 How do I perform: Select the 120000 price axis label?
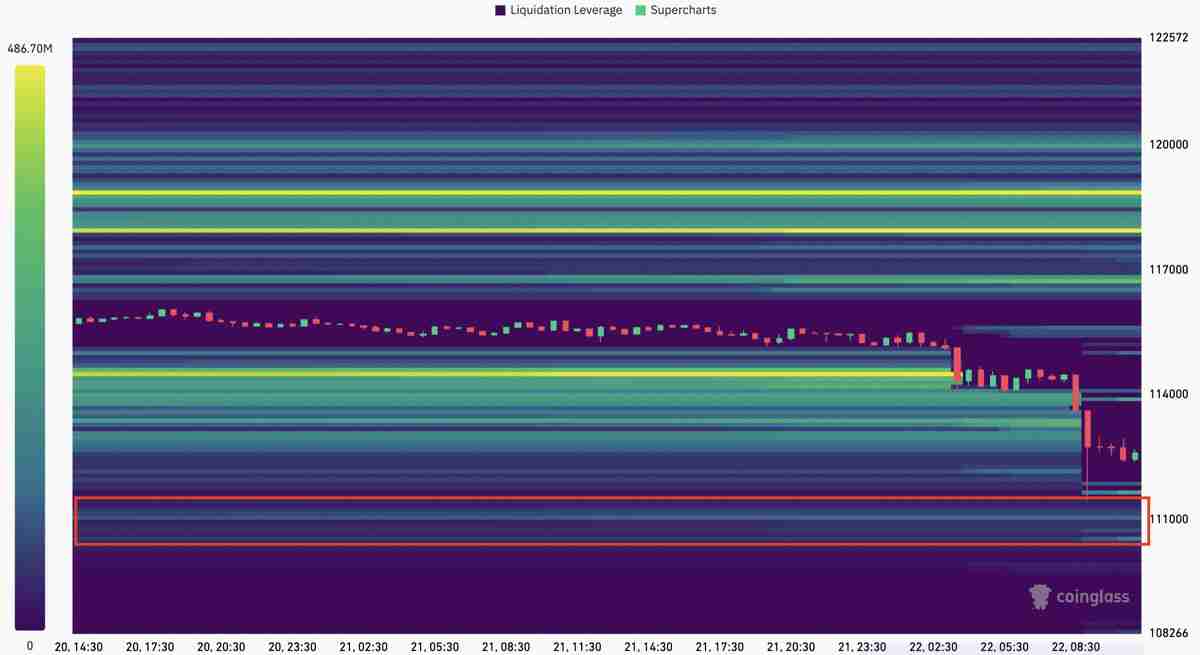(1169, 144)
